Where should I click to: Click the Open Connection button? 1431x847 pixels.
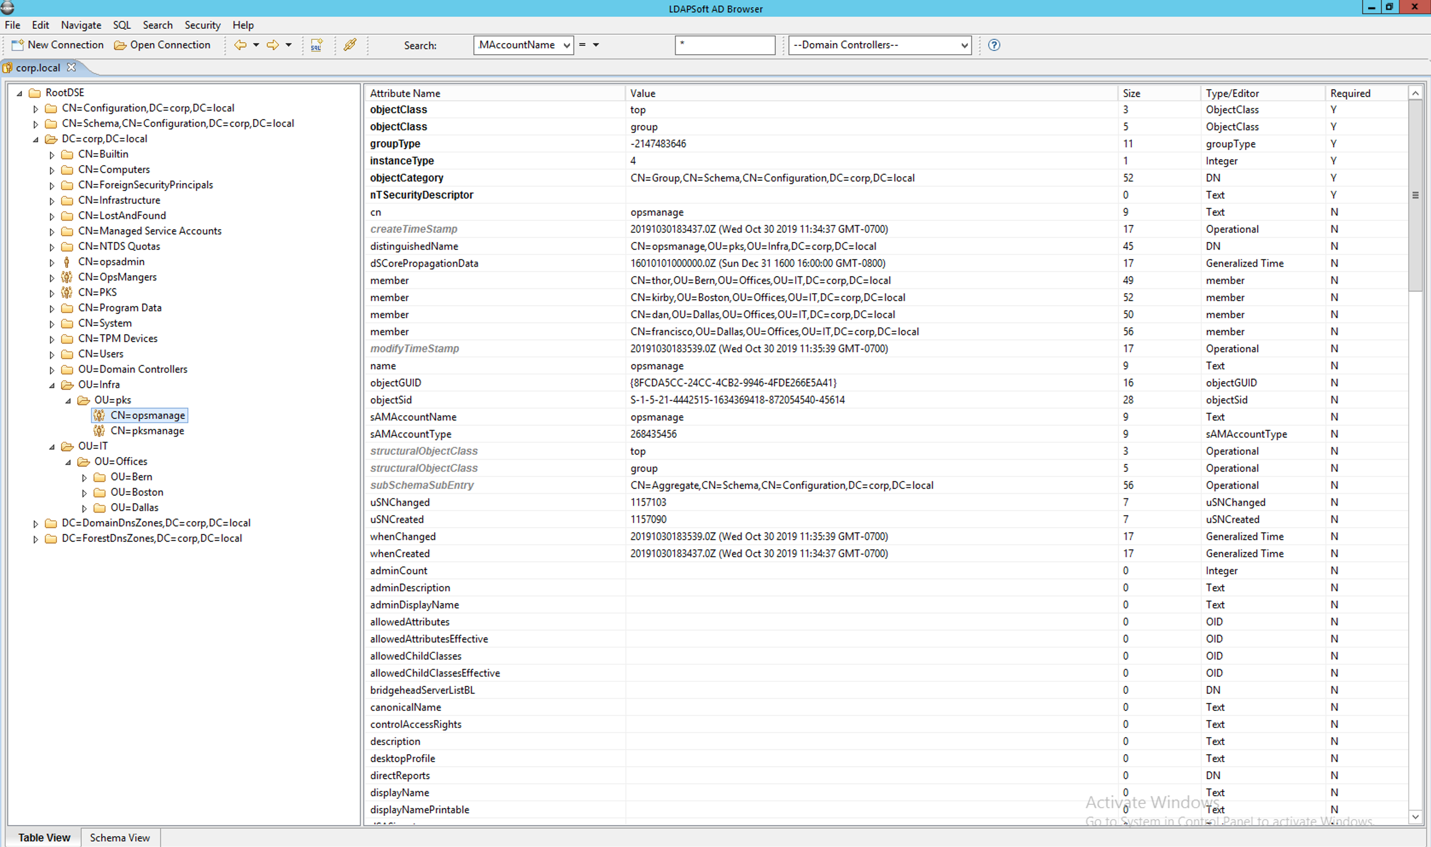pos(162,45)
